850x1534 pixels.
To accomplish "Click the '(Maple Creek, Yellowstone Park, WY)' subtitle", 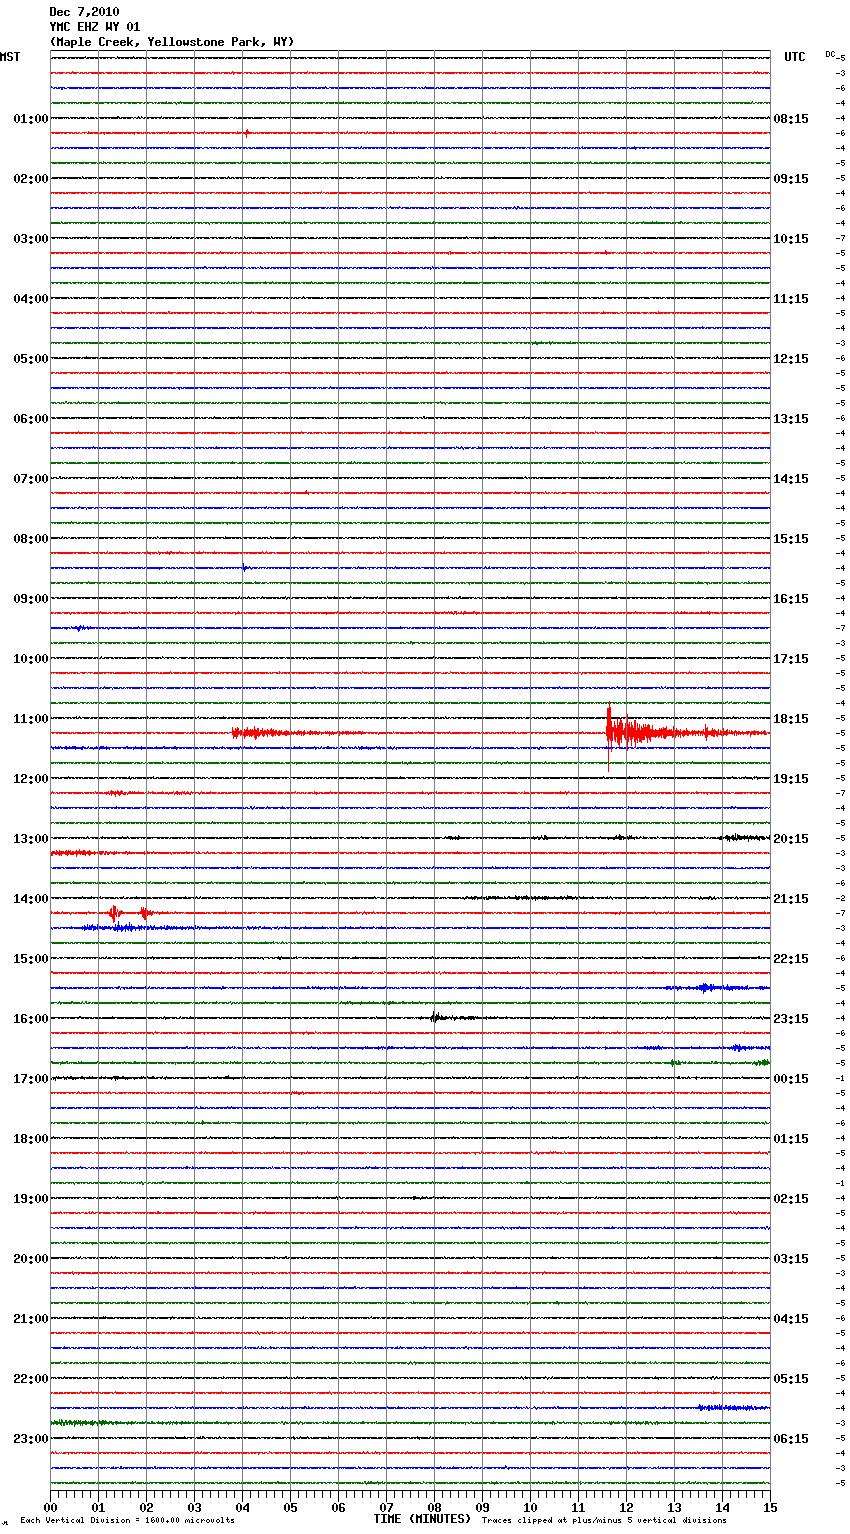I will point(172,42).
